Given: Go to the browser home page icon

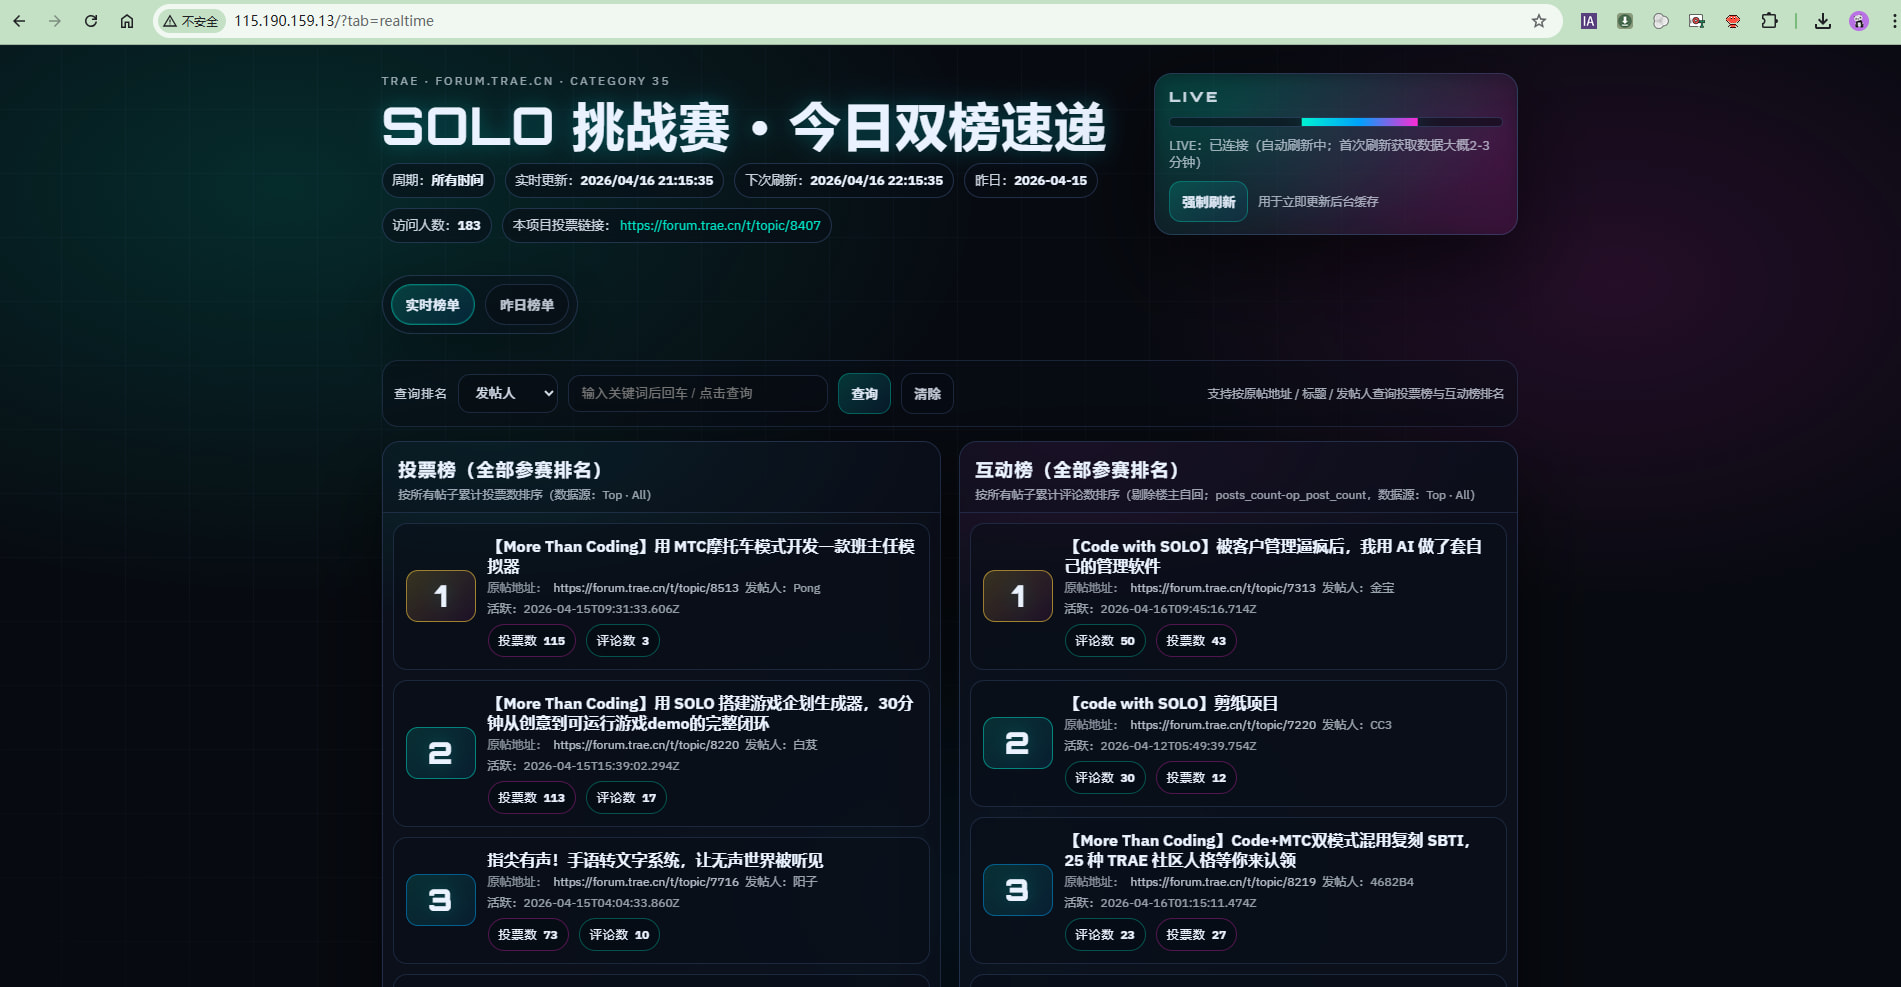Looking at the screenshot, I should pos(127,21).
